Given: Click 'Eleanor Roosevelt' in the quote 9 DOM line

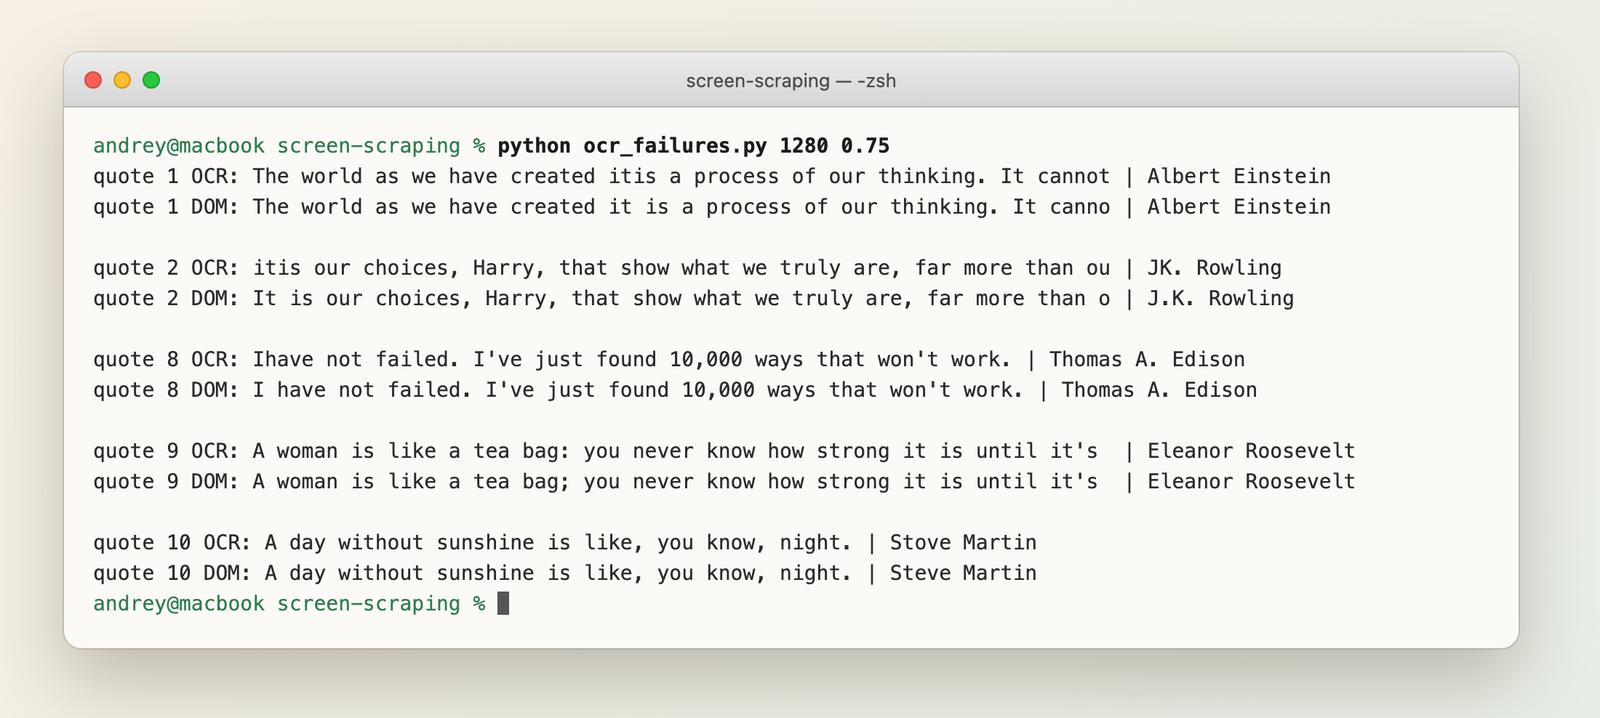Looking at the screenshot, I should [x=1251, y=482].
